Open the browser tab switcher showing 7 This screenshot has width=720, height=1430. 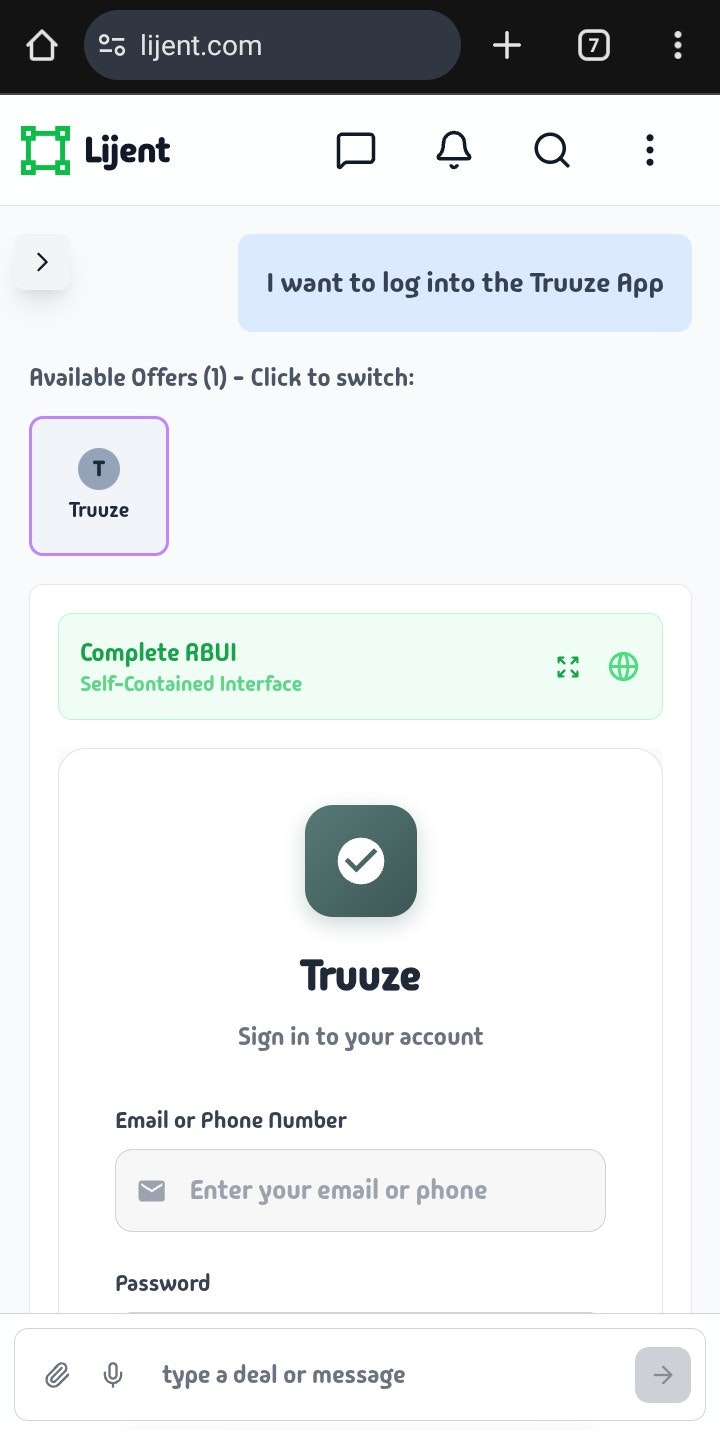[593, 45]
